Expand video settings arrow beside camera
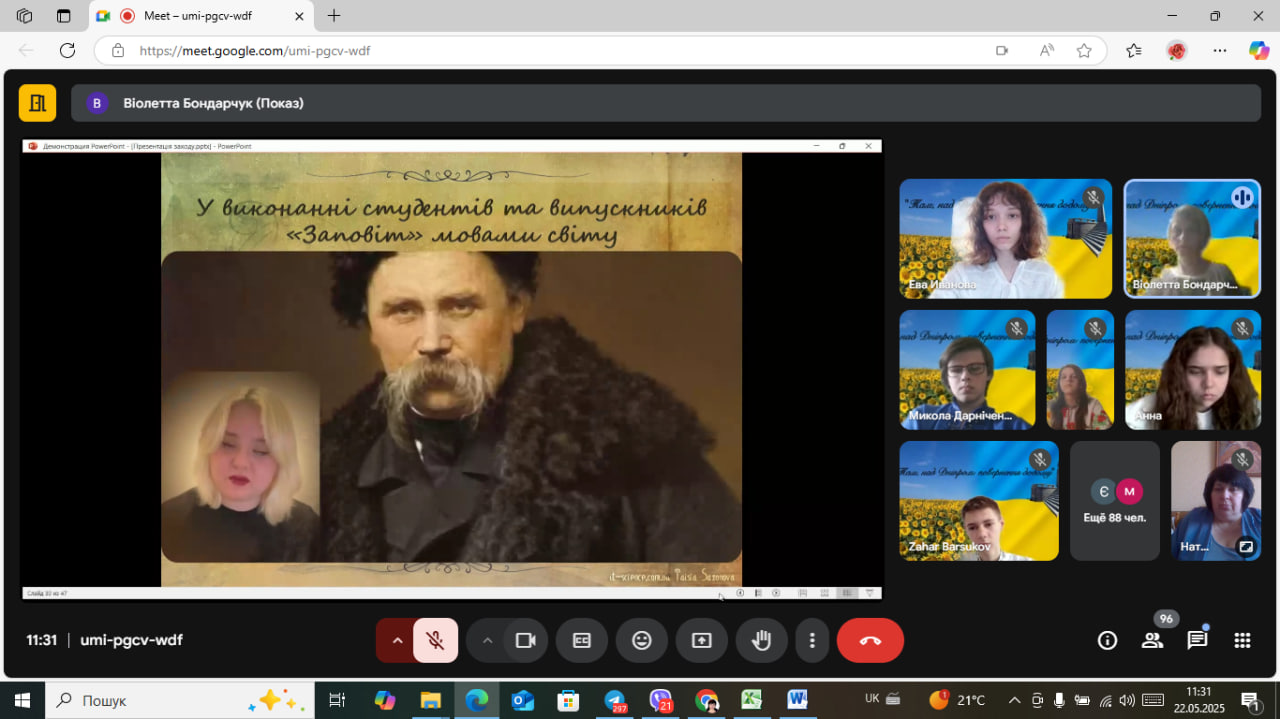Screen dimensions: 1280x719 click(x=487, y=641)
